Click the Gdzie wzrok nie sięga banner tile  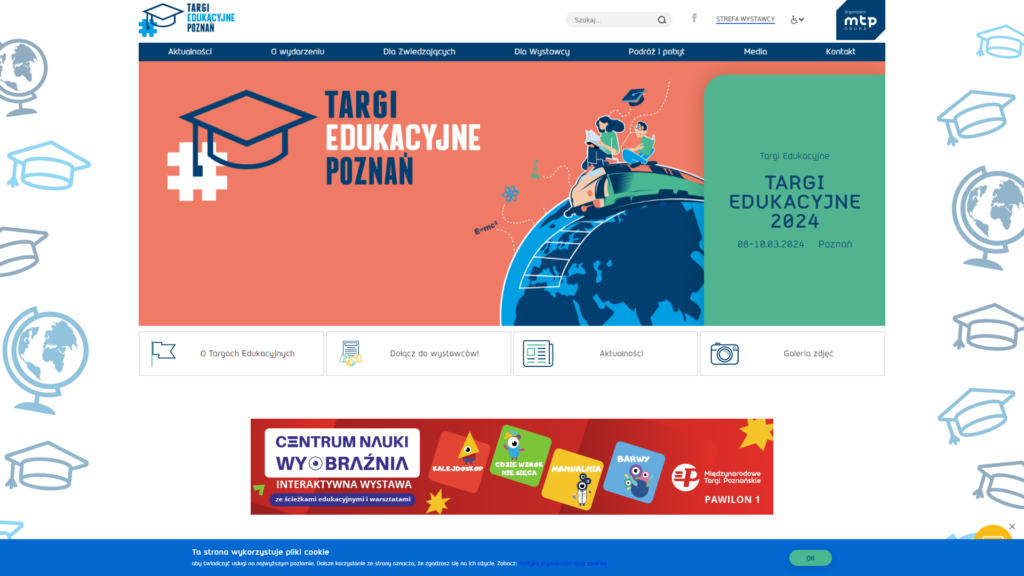tap(519, 455)
